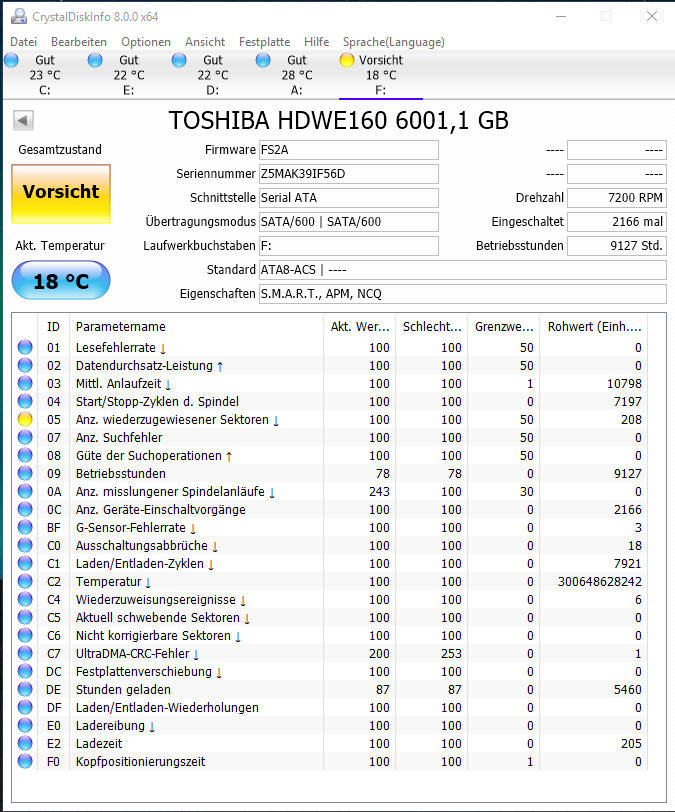Click the yellow Vorsicht health status button
This screenshot has height=812, width=675.
61,194
